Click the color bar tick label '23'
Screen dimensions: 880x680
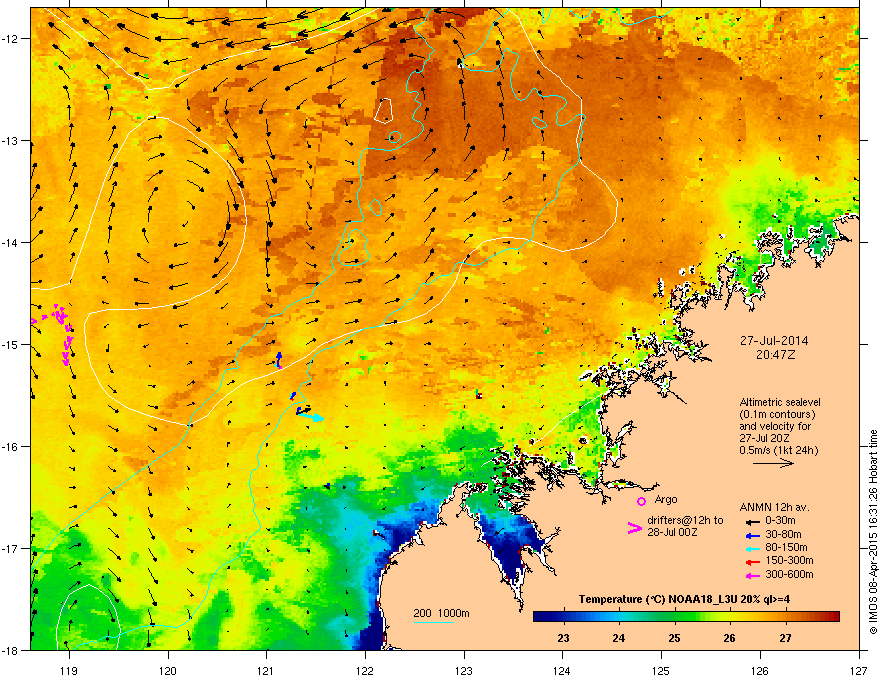click(563, 638)
